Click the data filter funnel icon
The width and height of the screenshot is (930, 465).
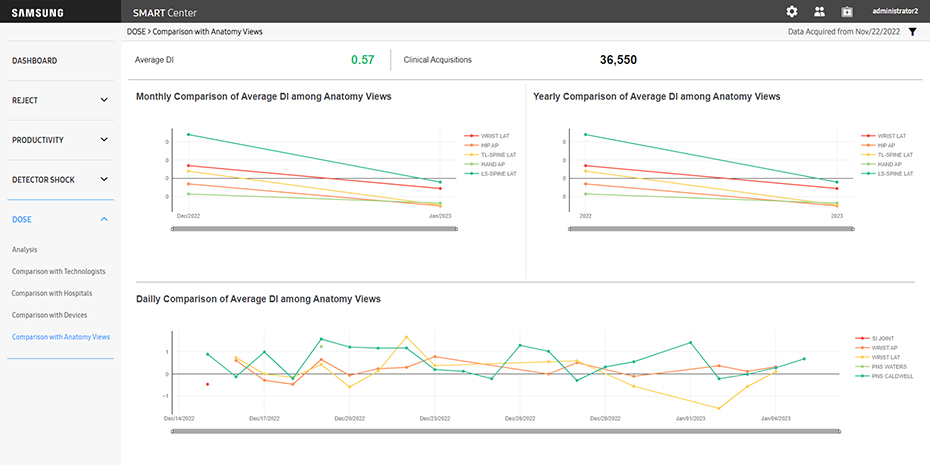tap(912, 32)
